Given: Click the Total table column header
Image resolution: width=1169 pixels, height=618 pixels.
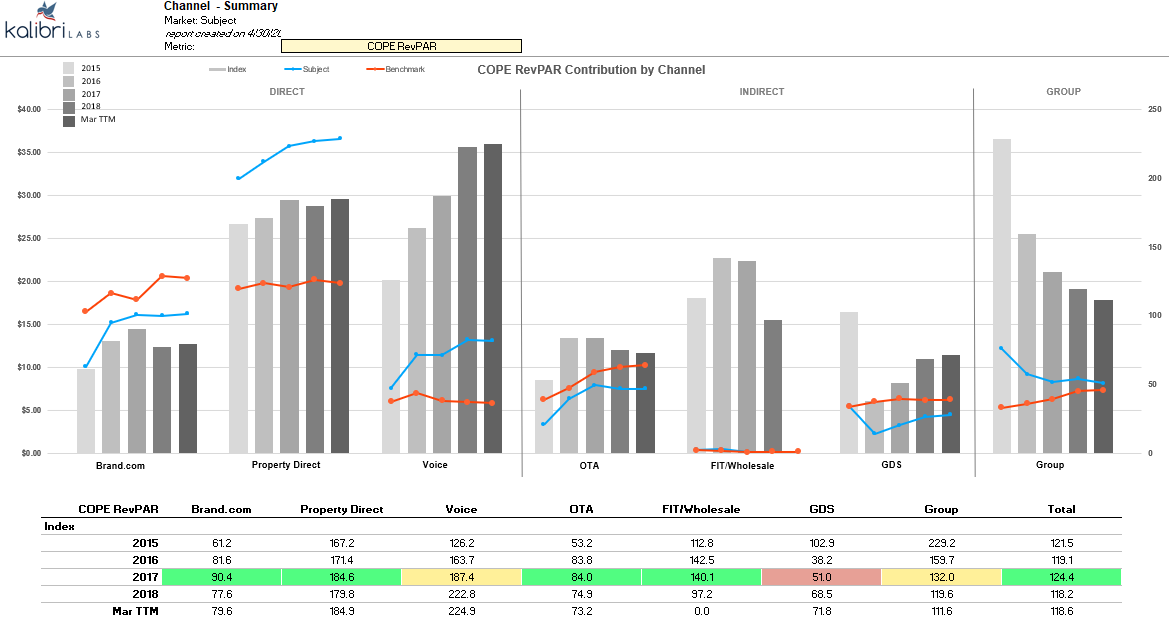Looking at the screenshot, I should (x=1061, y=510).
